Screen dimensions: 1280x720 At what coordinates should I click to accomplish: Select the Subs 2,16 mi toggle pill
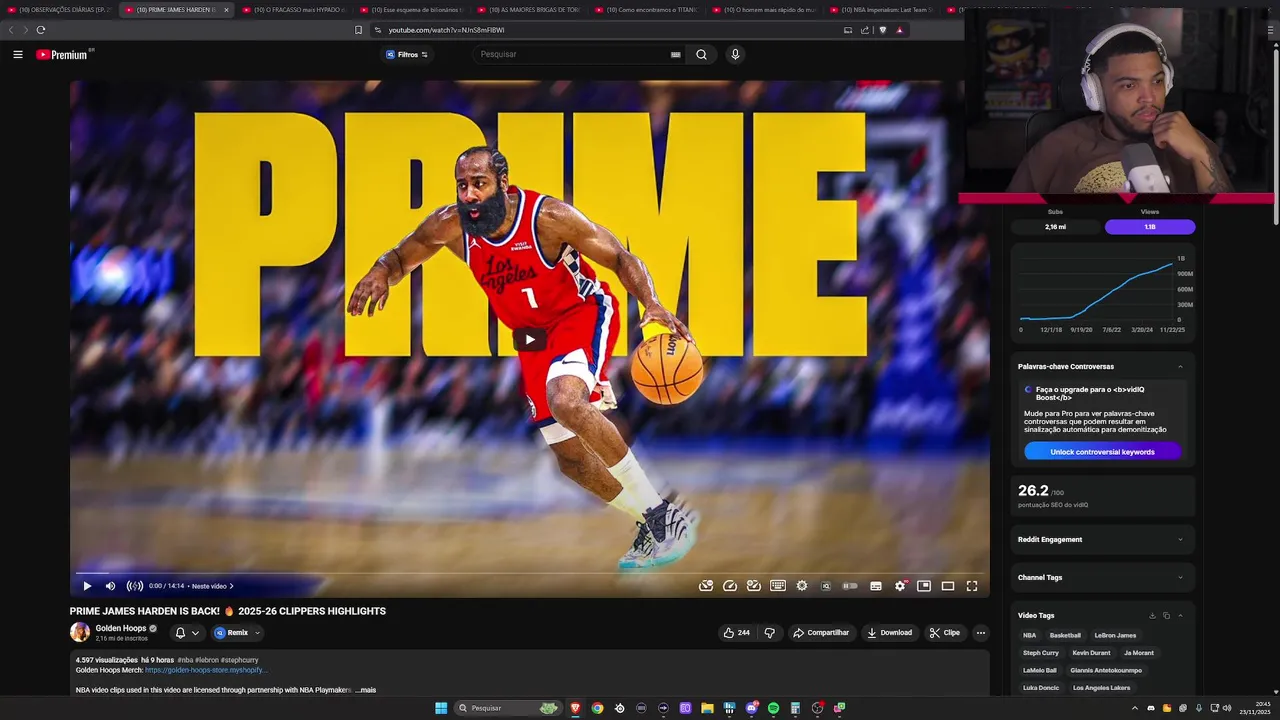pos(1055,227)
